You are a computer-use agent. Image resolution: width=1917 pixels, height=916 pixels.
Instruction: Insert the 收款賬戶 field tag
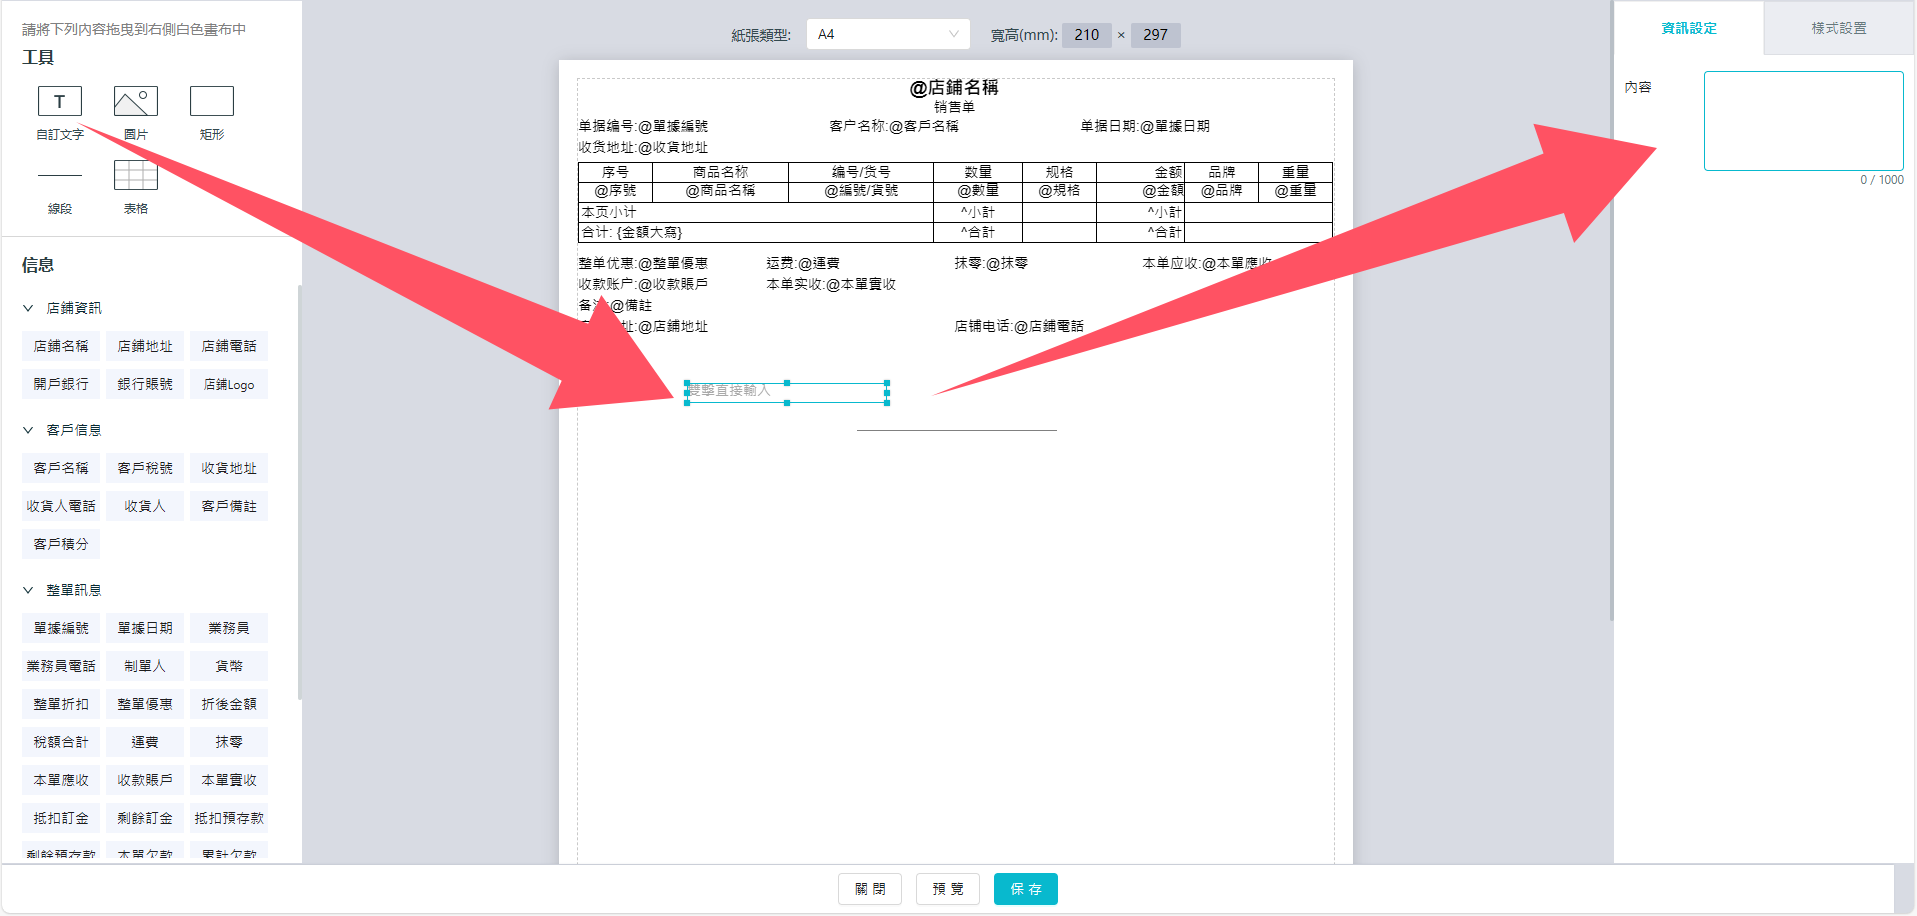click(144, 779)
